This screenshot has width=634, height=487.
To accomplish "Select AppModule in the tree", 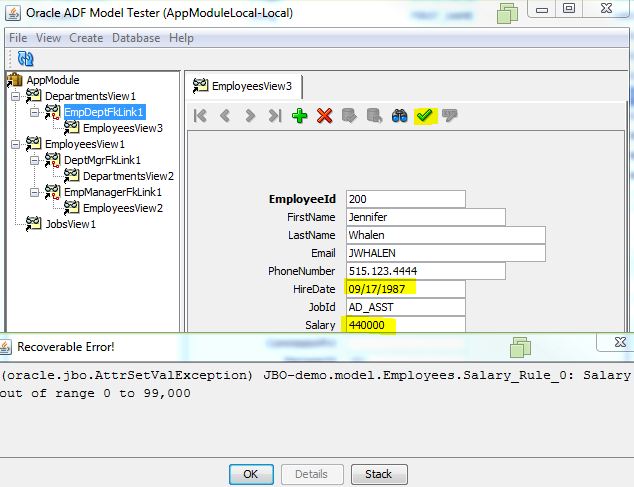I will [53, 80].
